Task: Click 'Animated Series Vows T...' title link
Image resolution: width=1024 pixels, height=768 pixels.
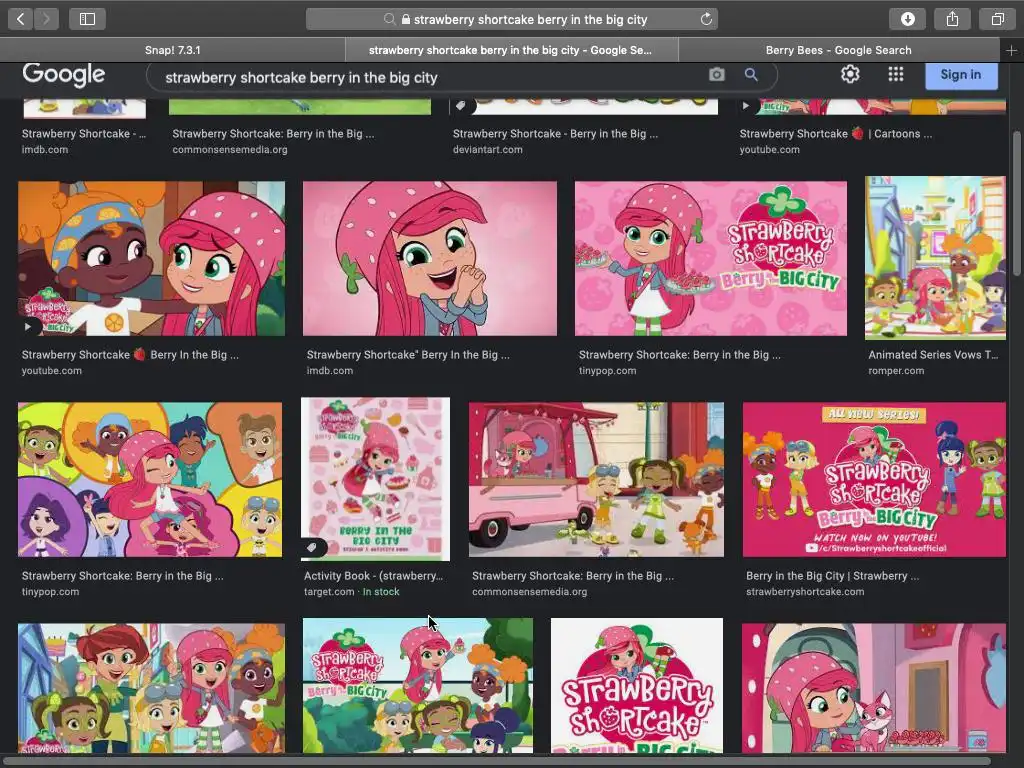Action: coord(933,355)
